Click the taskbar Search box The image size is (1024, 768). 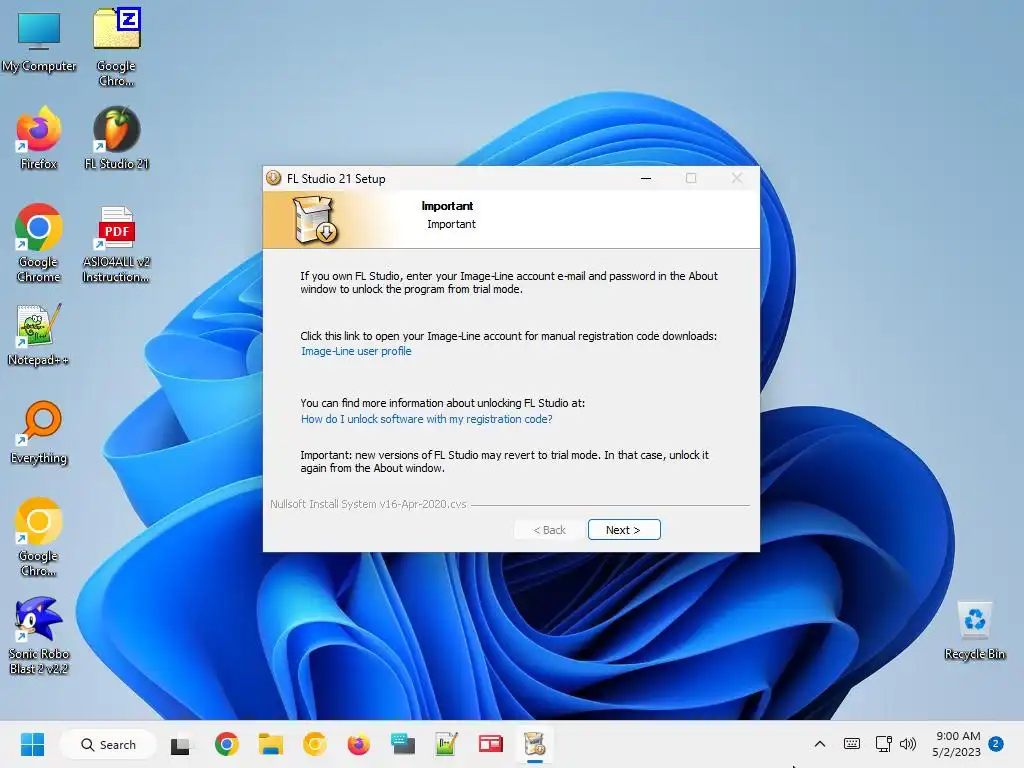(x=108, y=744)
